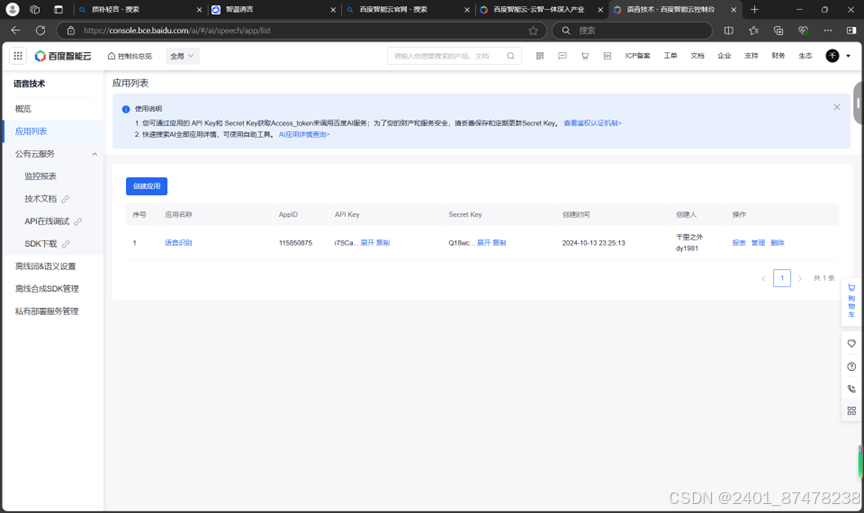Open 工单 menu item
Image resolution: width=864 pixels, height=513 pixels.
point(670,56)
